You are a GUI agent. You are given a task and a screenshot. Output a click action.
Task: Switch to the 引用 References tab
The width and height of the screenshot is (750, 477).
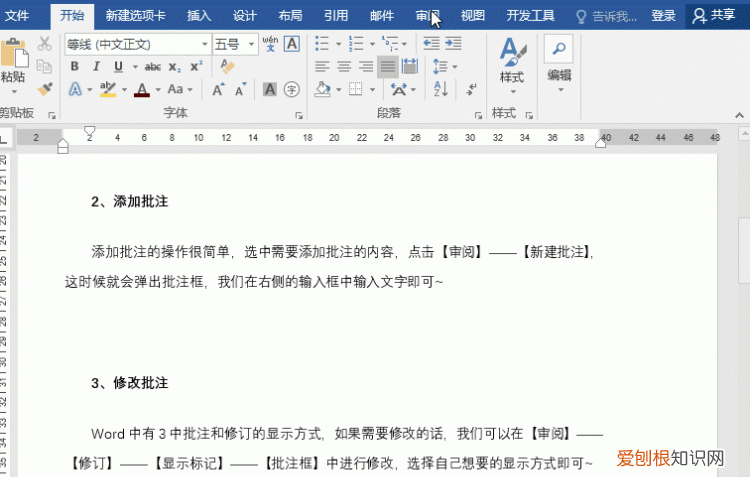[336, 16]
